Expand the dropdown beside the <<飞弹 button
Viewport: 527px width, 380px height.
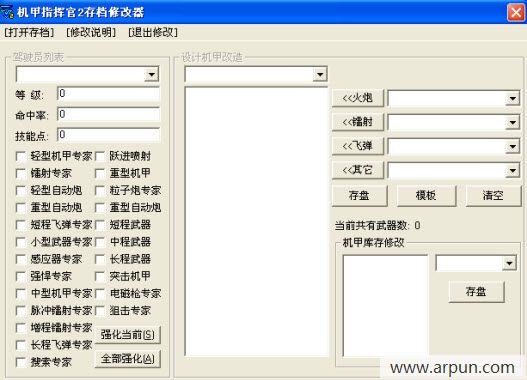pos(513,146)
